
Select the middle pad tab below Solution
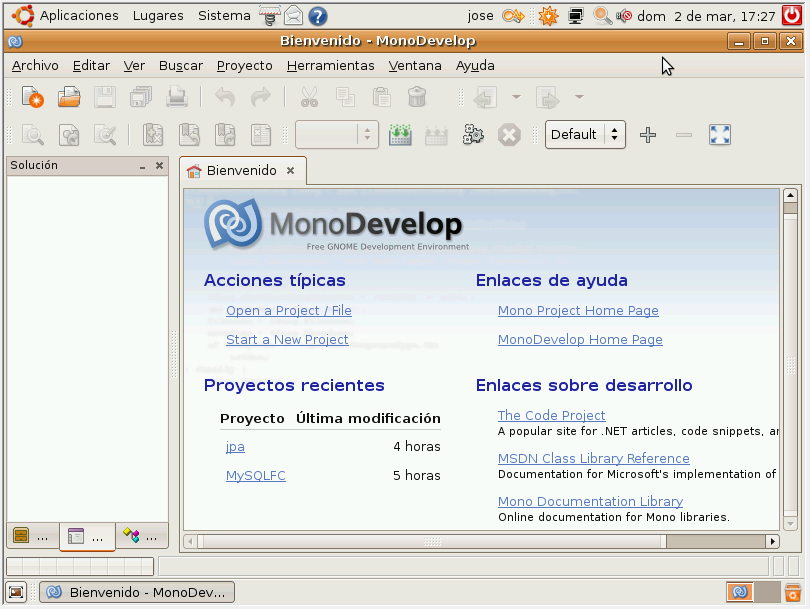click(87, 536)
